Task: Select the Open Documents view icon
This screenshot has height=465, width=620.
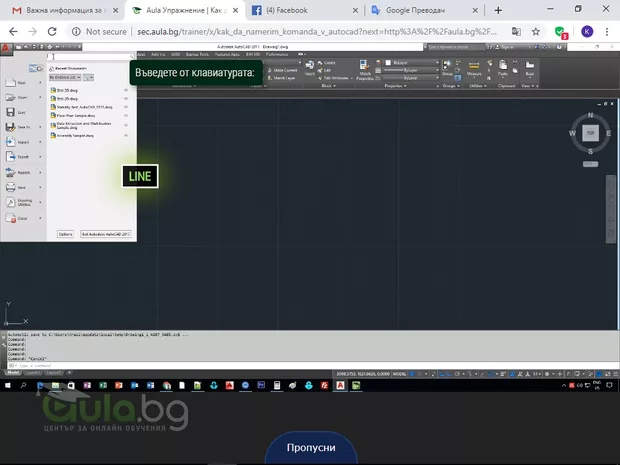Action: (40, 68)
